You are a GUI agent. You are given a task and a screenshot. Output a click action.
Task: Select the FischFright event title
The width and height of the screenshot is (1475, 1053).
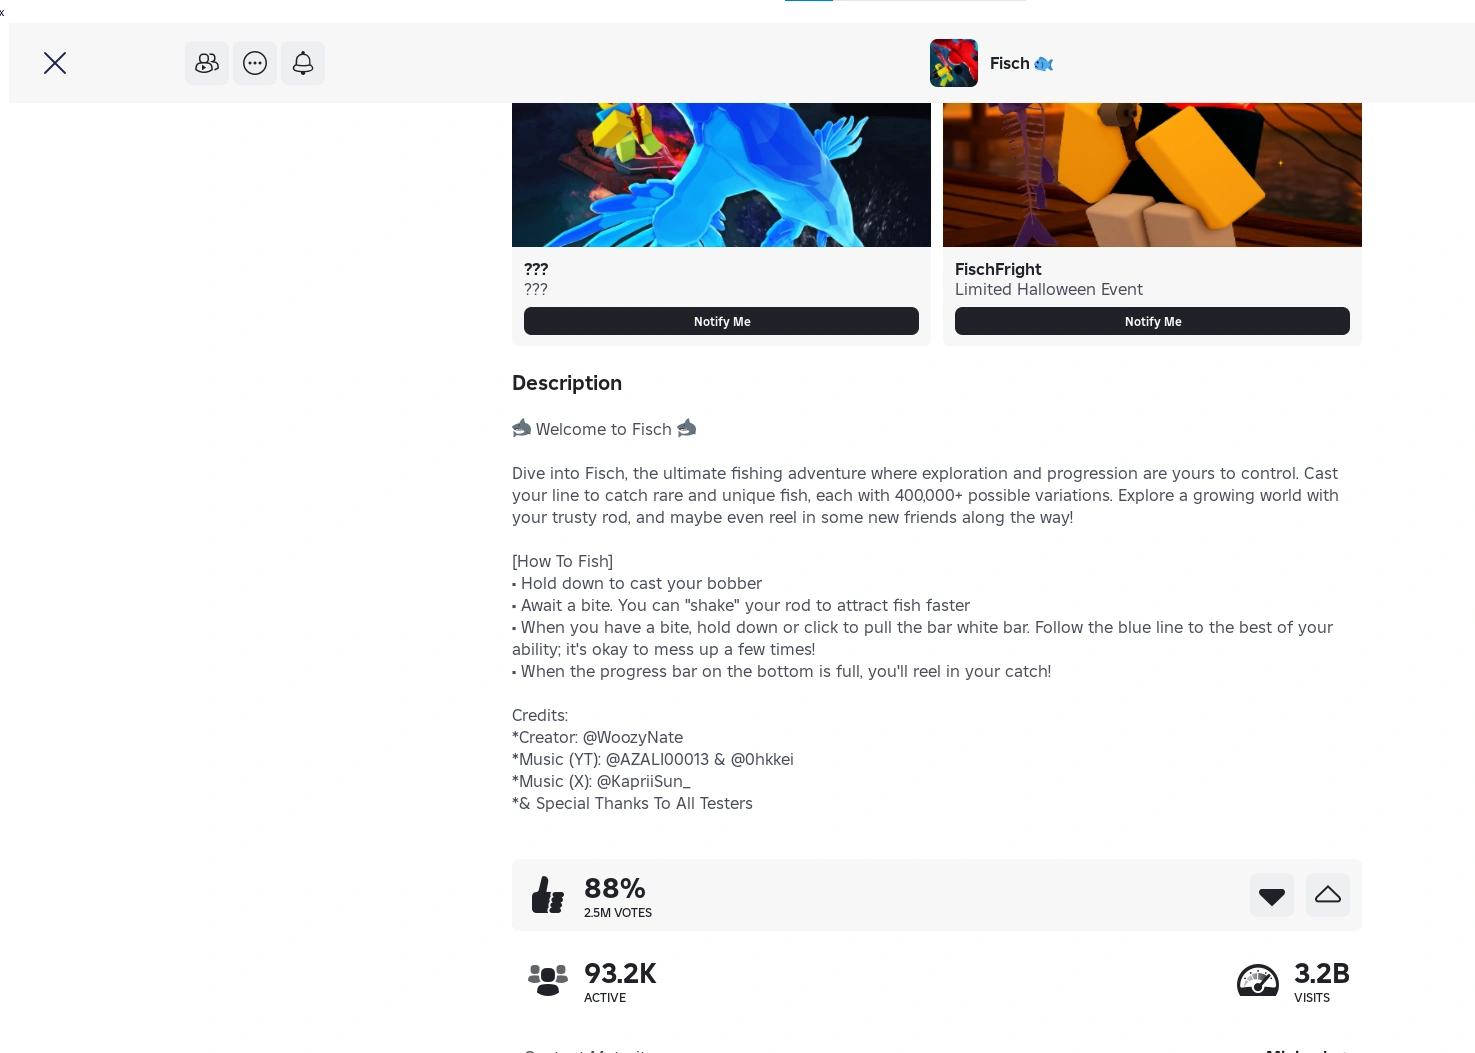pyautogui.click(x=998, y=269)
